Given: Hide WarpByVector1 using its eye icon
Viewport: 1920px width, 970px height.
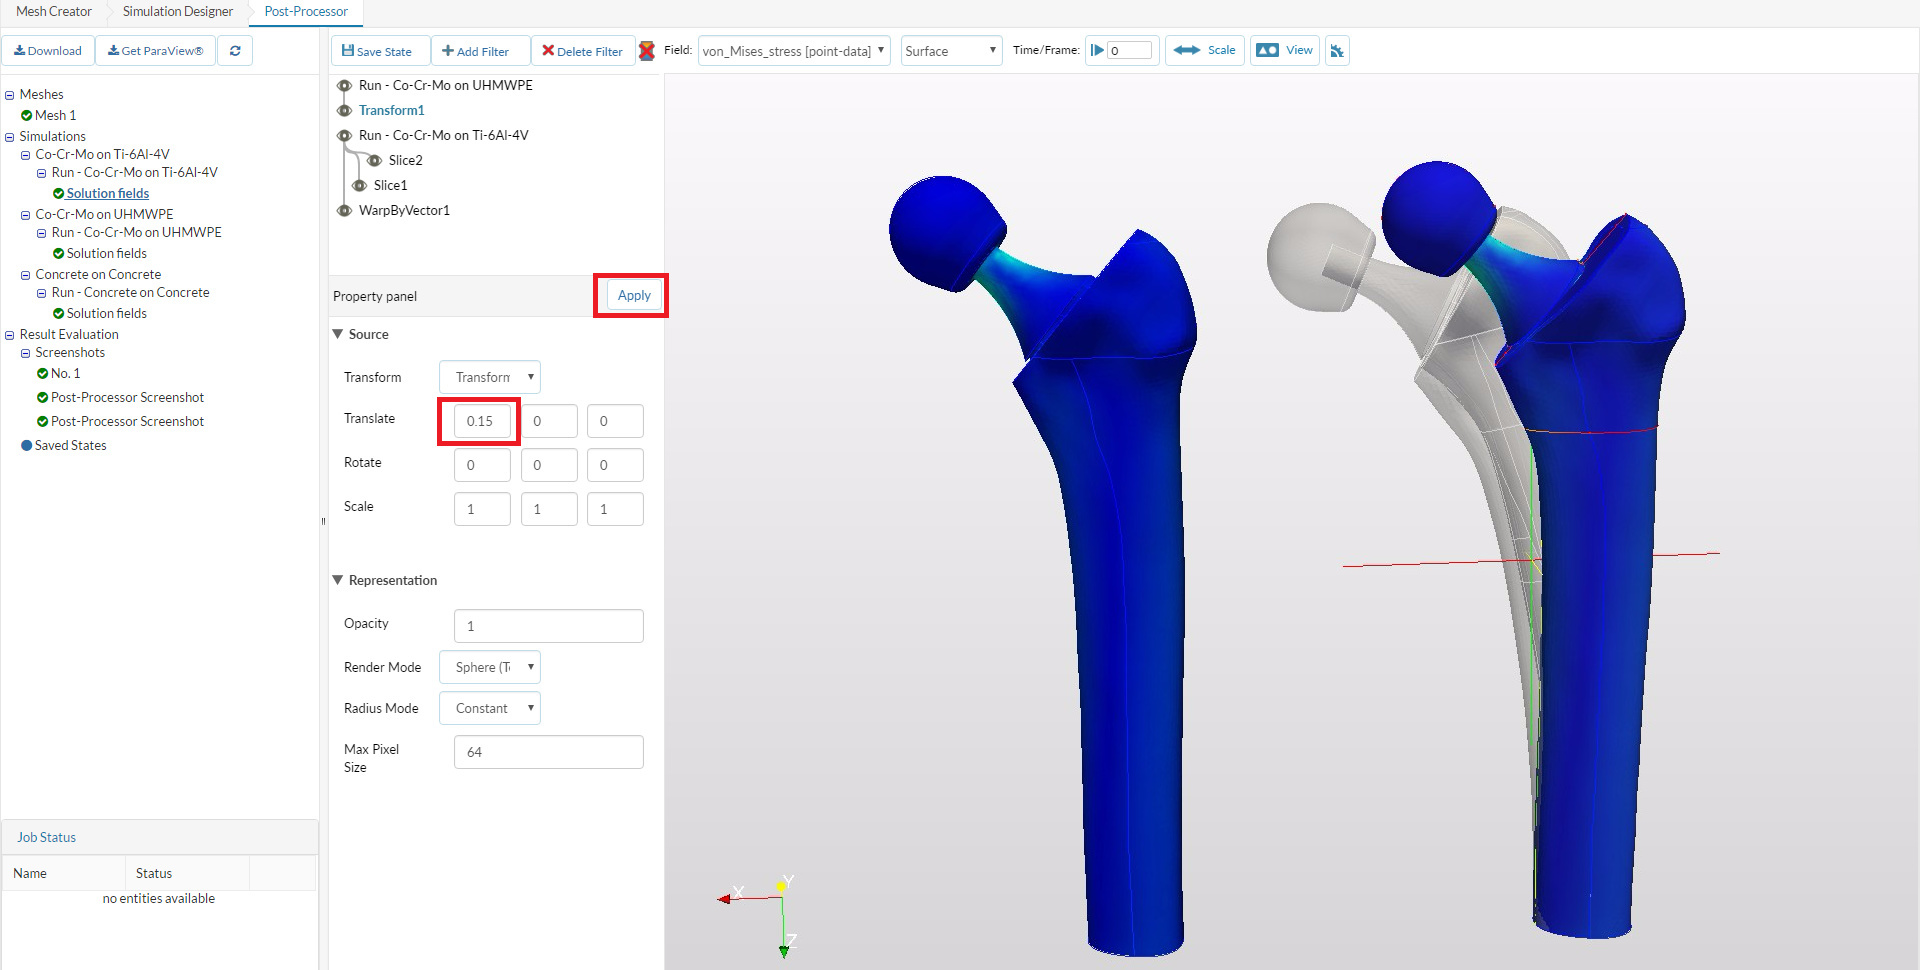Looking at the screenshot, I should 344,210.
